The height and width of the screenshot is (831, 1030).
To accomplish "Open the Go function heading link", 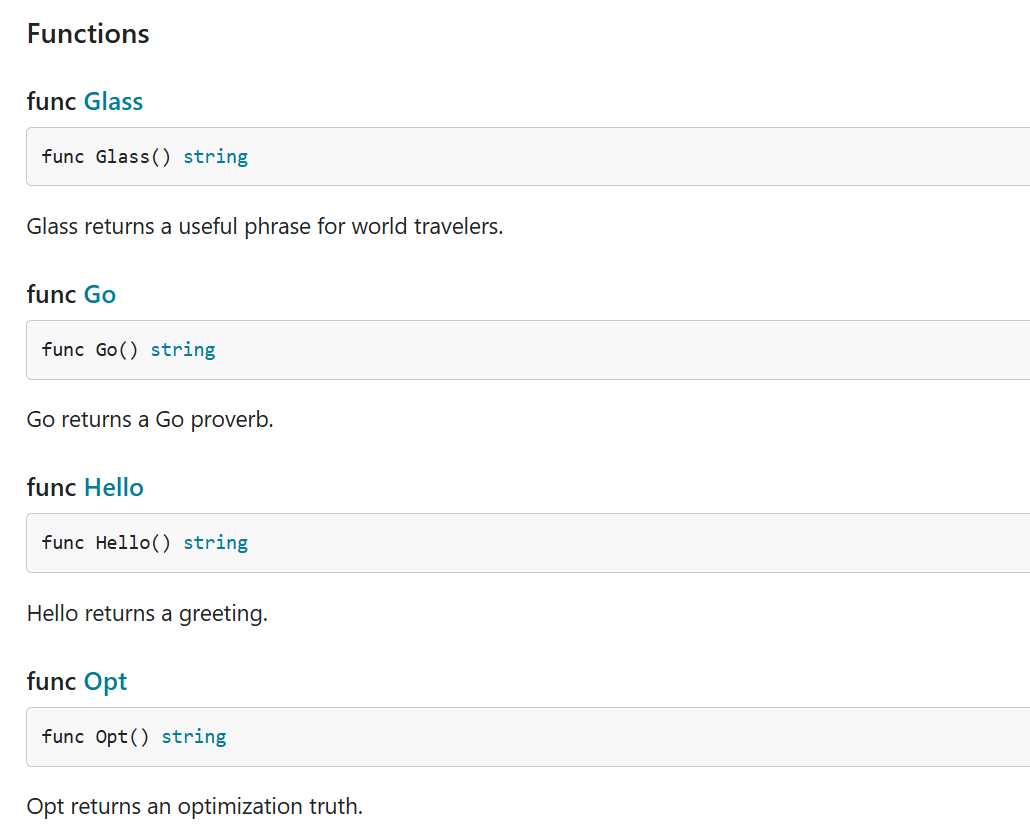I will (x=100, y=294).
